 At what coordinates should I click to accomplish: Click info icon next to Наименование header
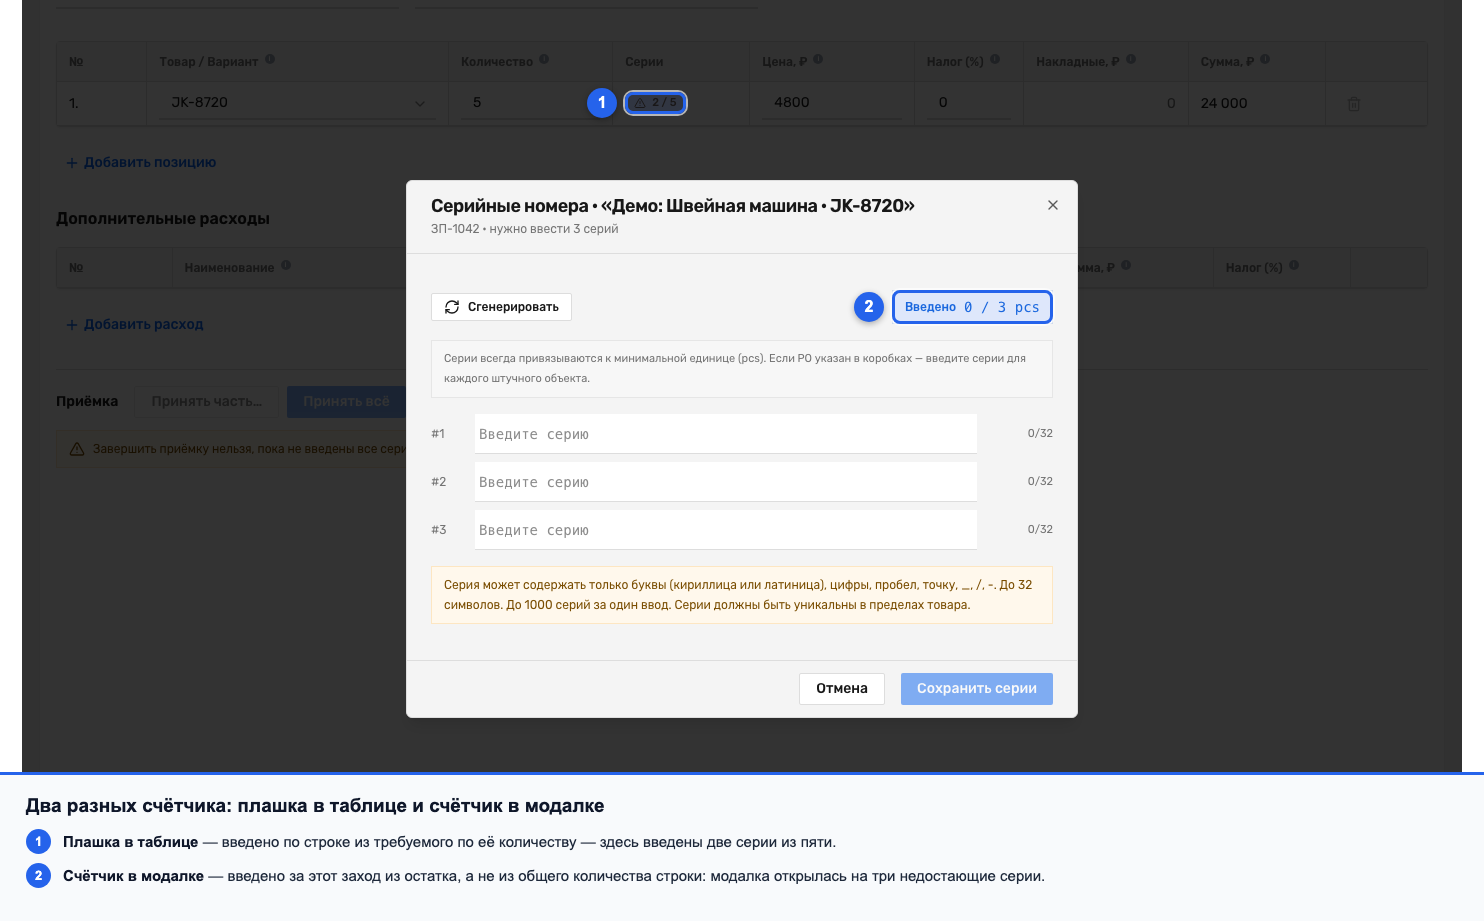click(x=286, y=266)
